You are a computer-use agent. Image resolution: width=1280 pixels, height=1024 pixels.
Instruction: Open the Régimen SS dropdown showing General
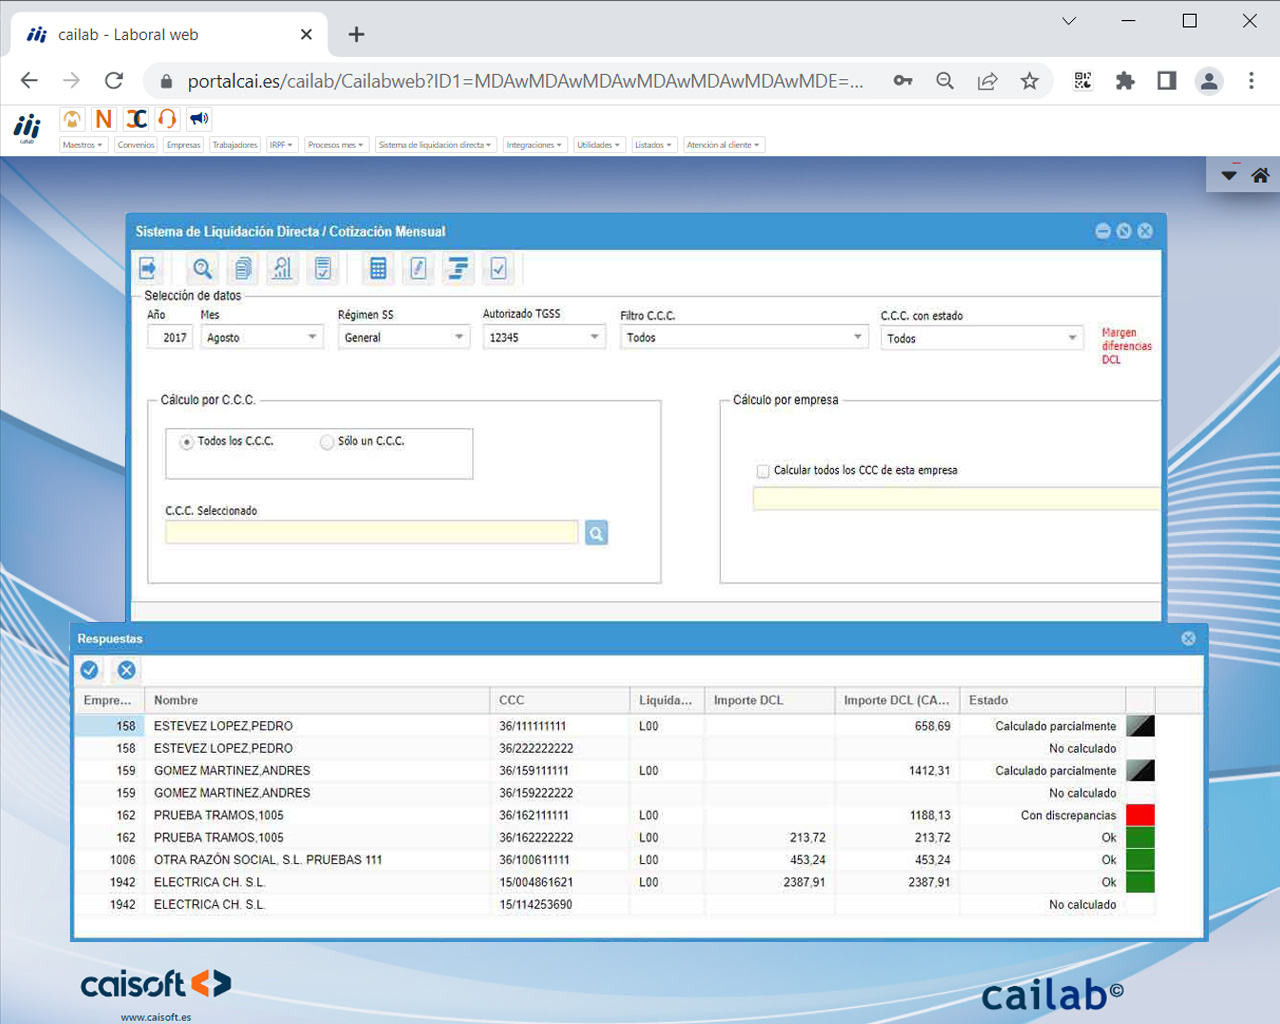459,337
